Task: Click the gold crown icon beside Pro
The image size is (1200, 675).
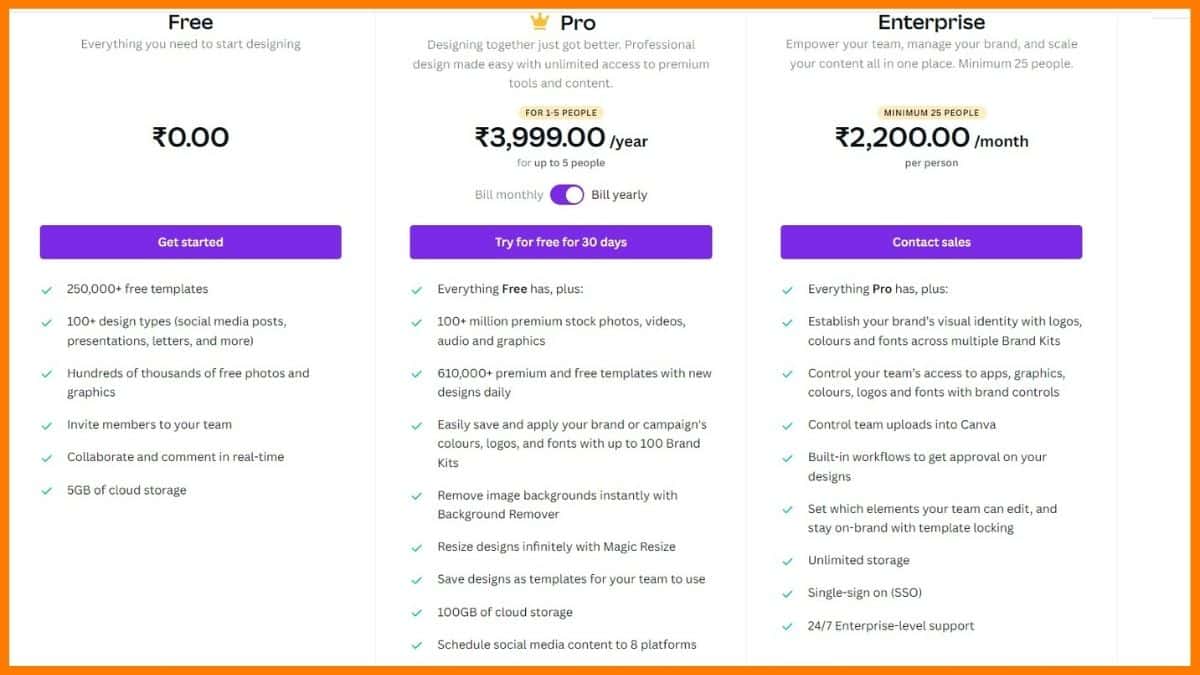Action: [x=540, y=21]
